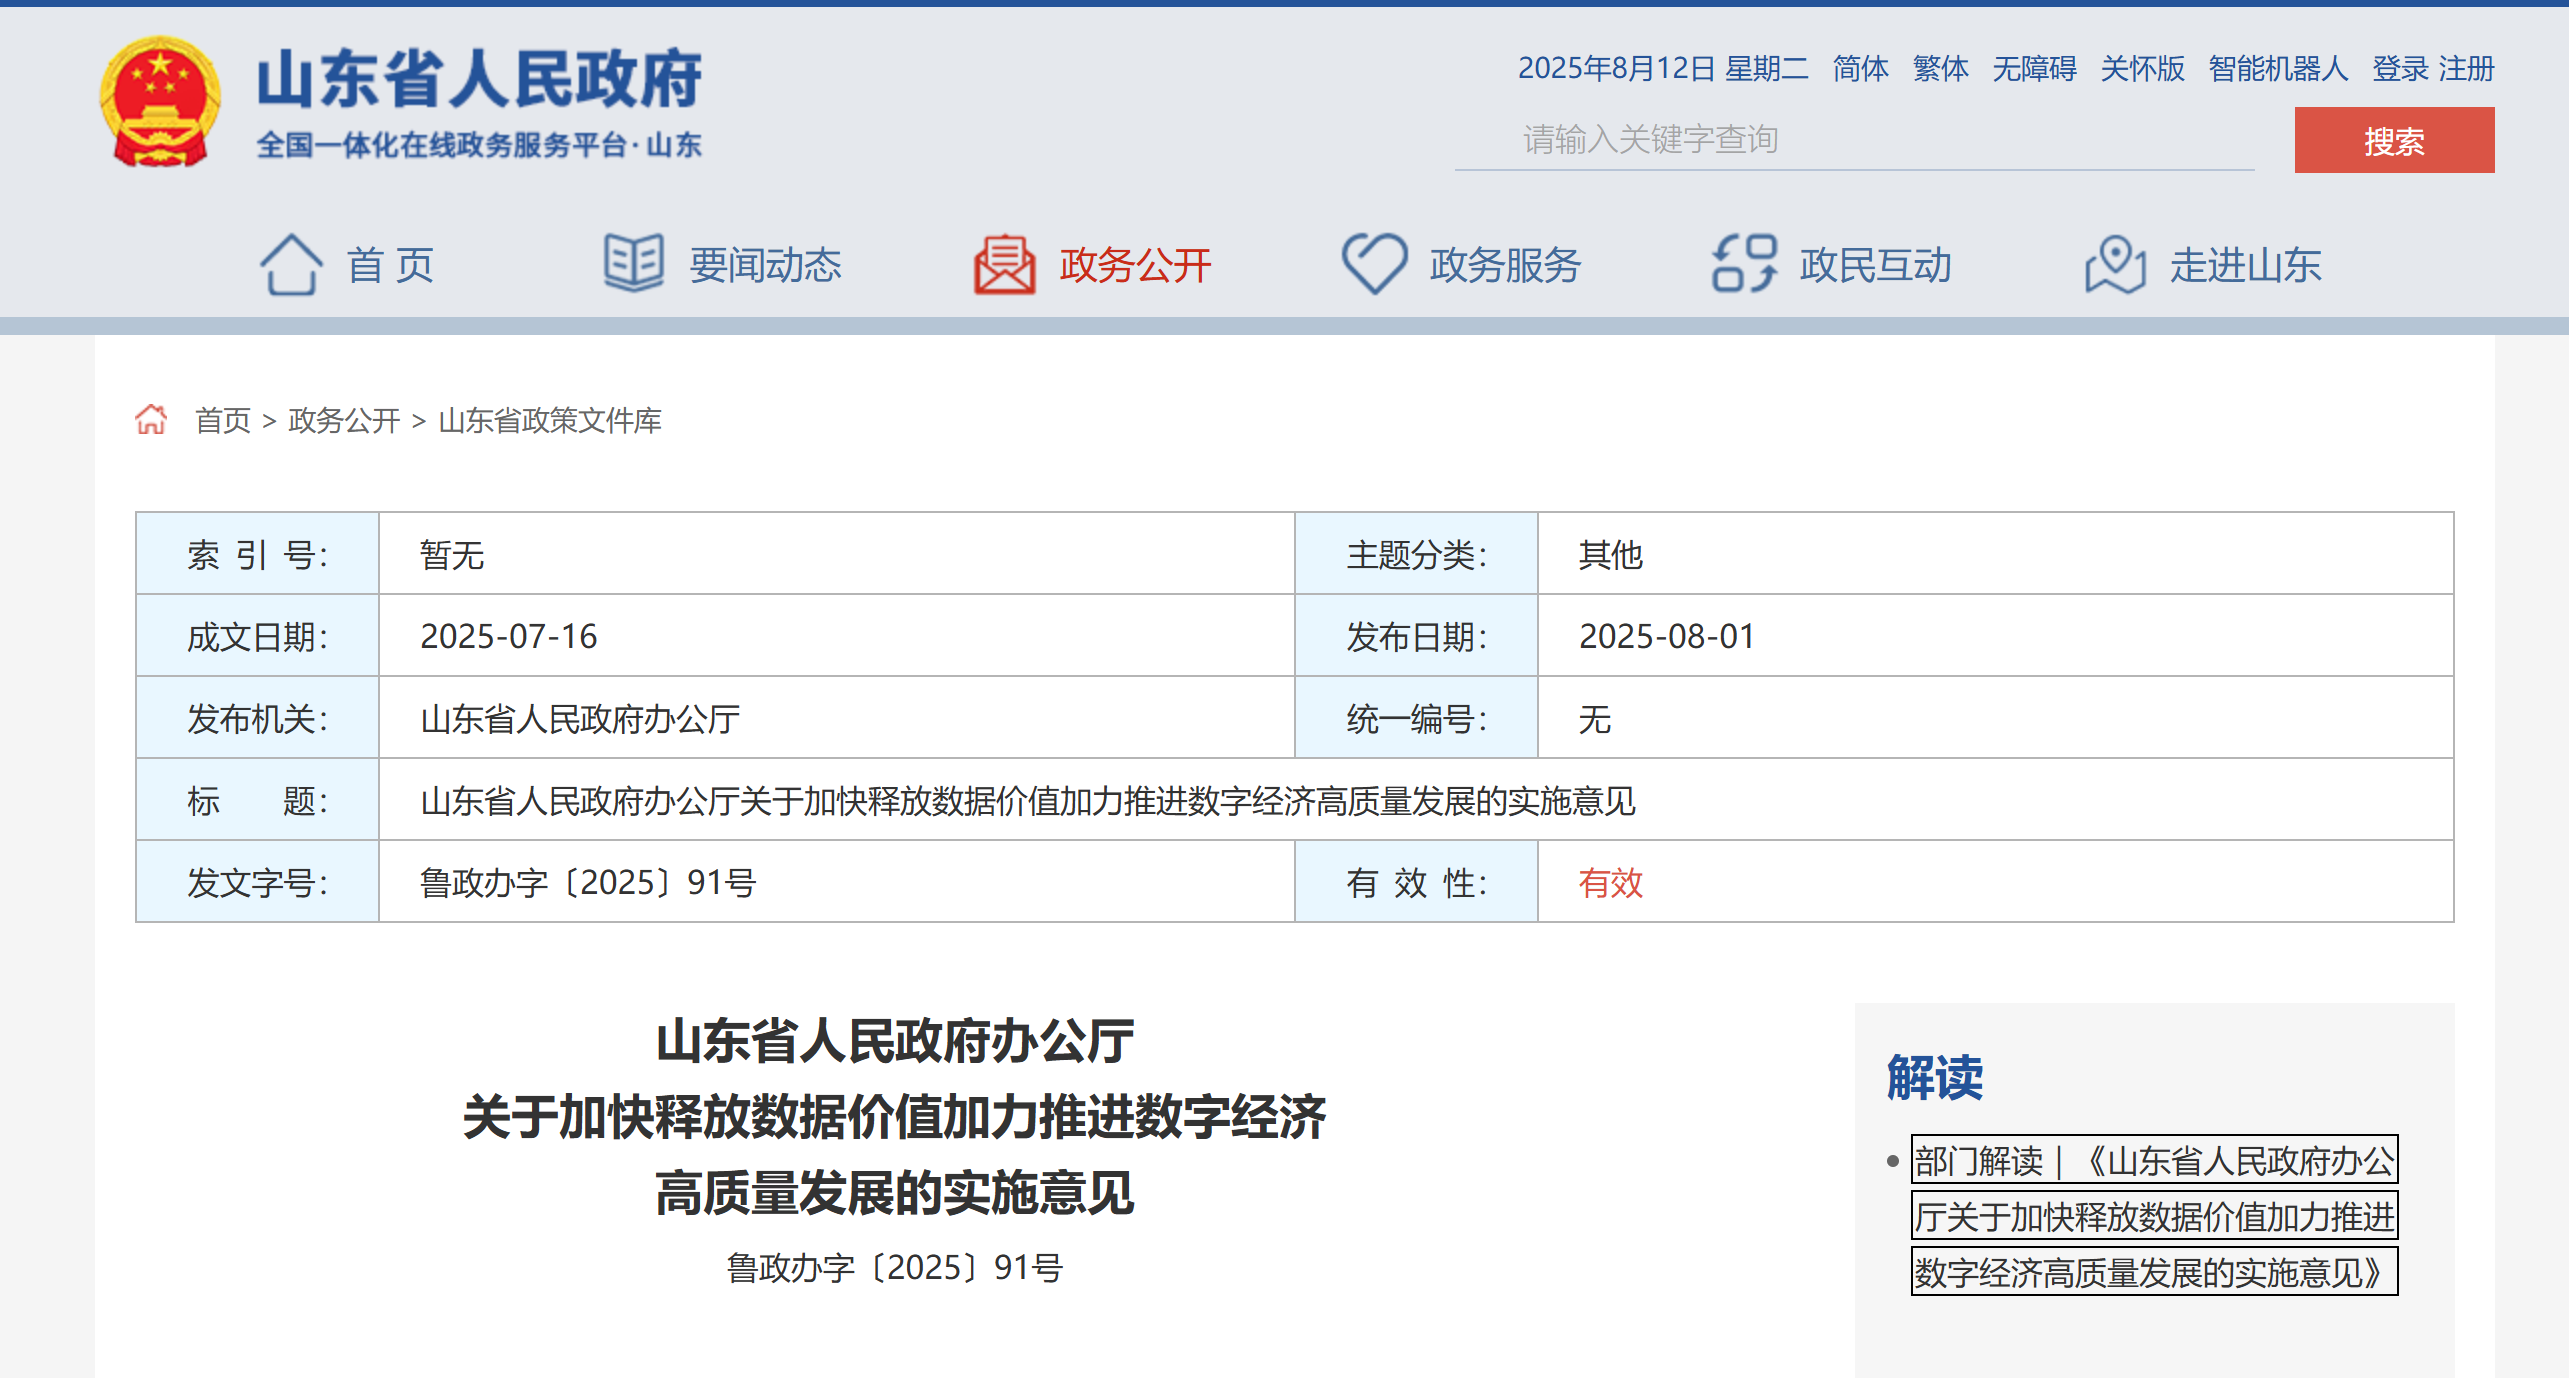The height and width of the screenshot is (1378, 2569).
Task: Switch to 关怀版 mode
Action: (x=2142, y=69)
